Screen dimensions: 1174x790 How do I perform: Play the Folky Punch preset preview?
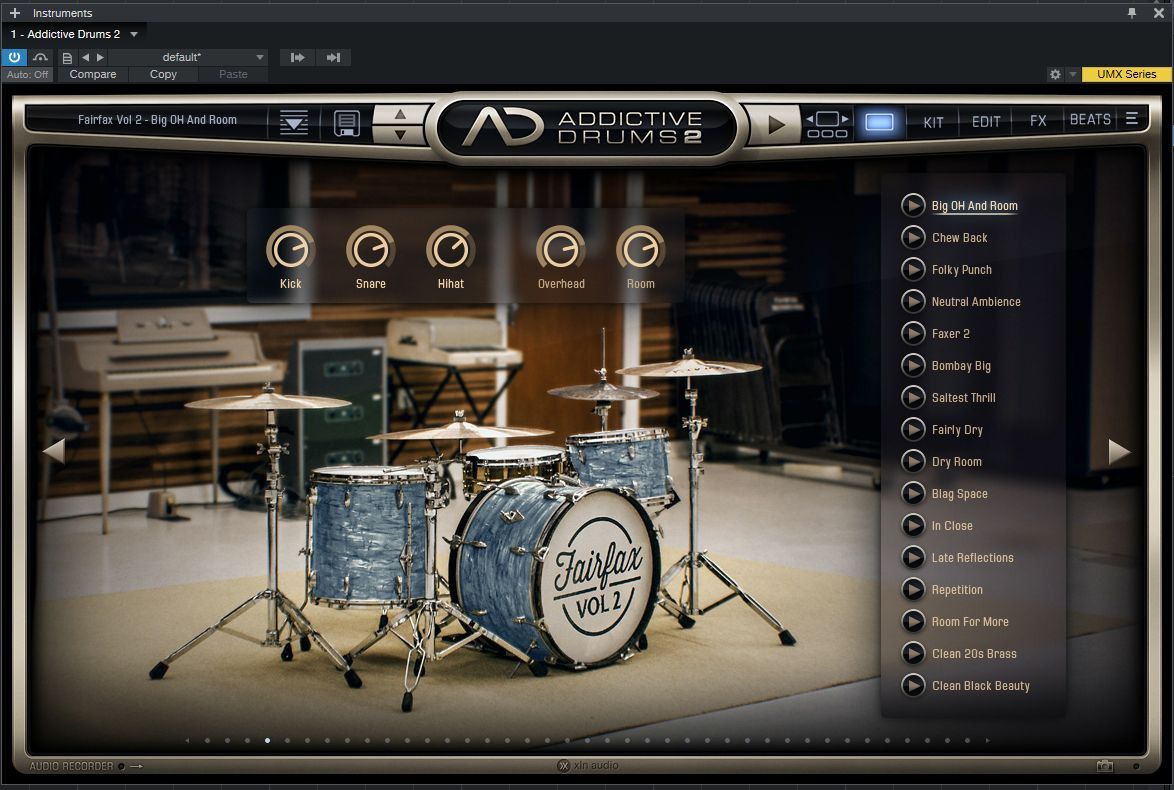tap(913, 270)
